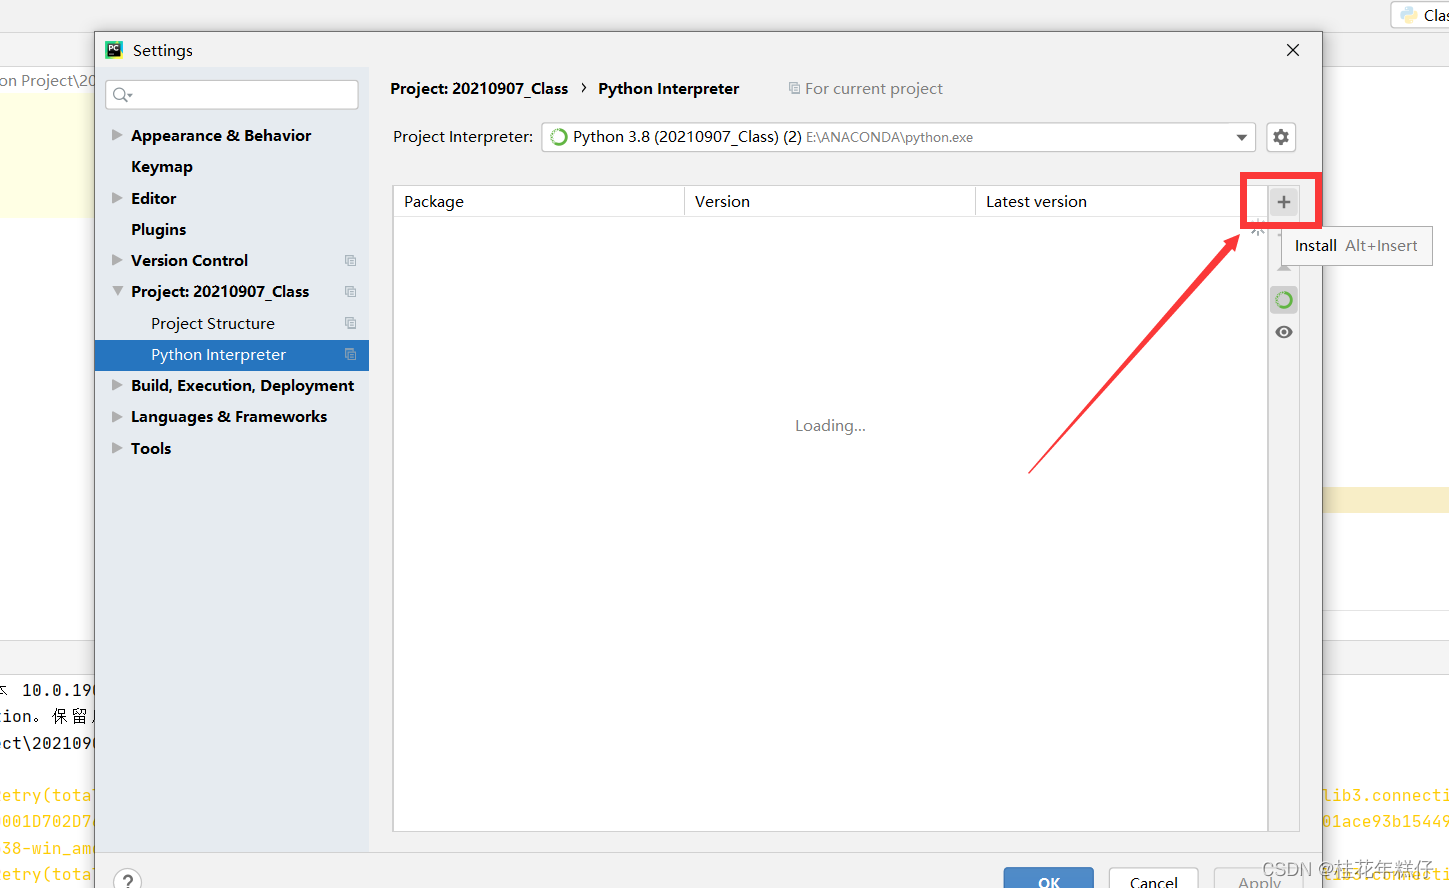Click the Version column header
The height and width of the screenshot is (888, 1449).
point(830,201)
